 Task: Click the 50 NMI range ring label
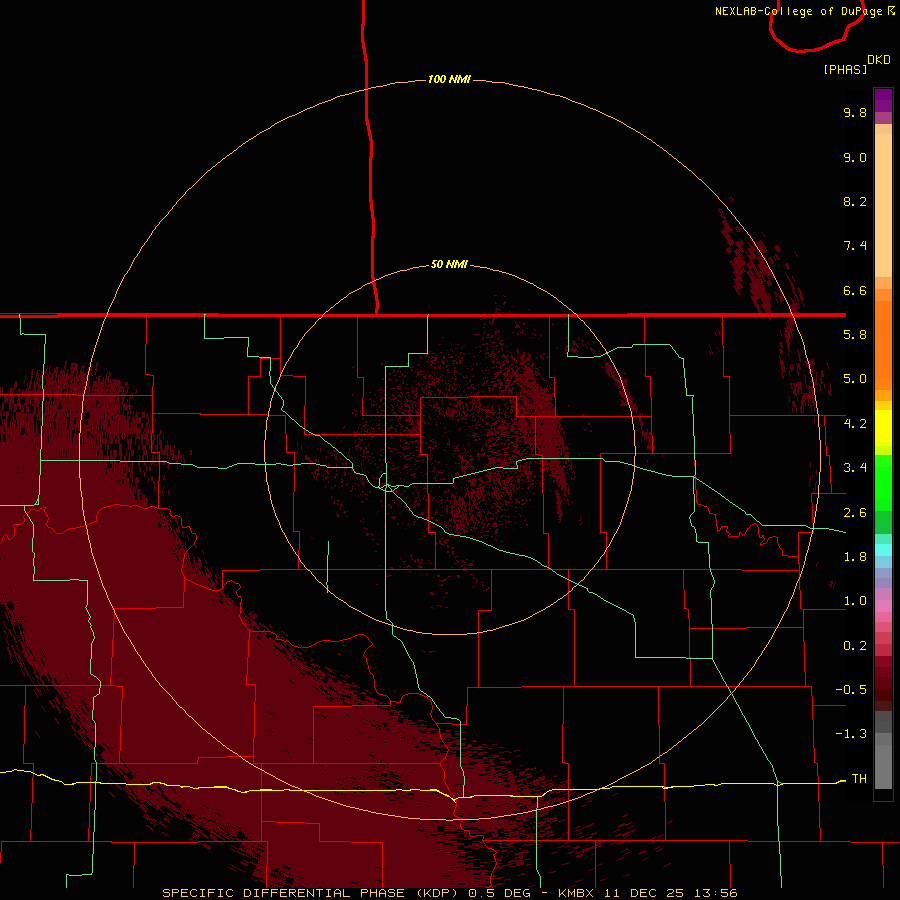[449, 264]
